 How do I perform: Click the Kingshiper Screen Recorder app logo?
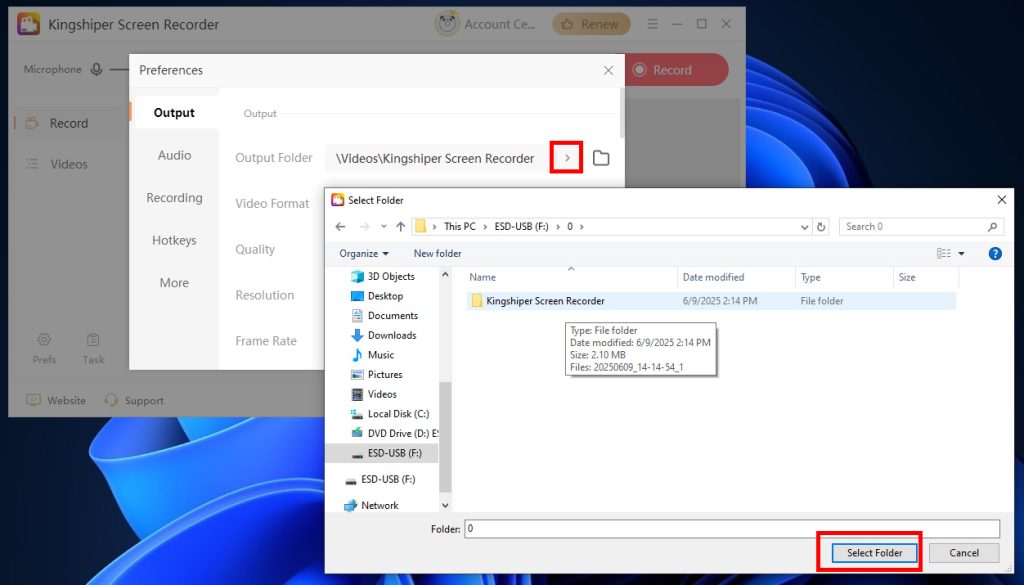coord(28,24)
